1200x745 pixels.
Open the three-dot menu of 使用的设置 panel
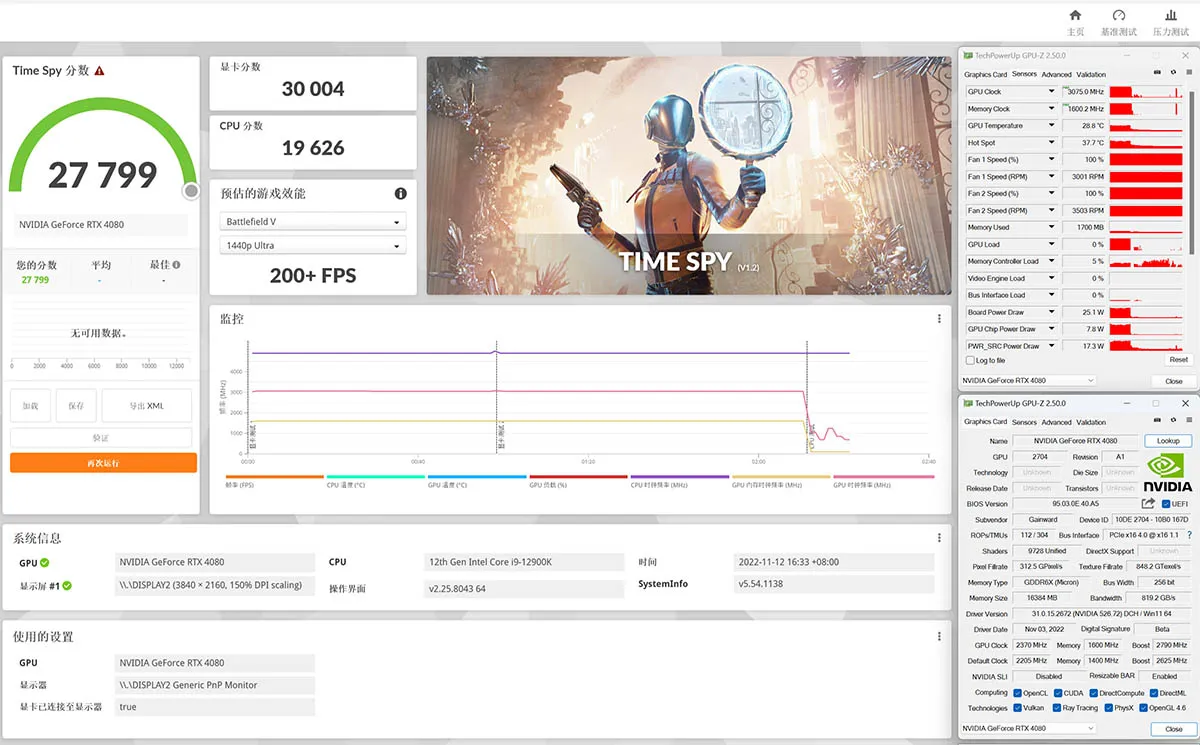pos(939,636)
